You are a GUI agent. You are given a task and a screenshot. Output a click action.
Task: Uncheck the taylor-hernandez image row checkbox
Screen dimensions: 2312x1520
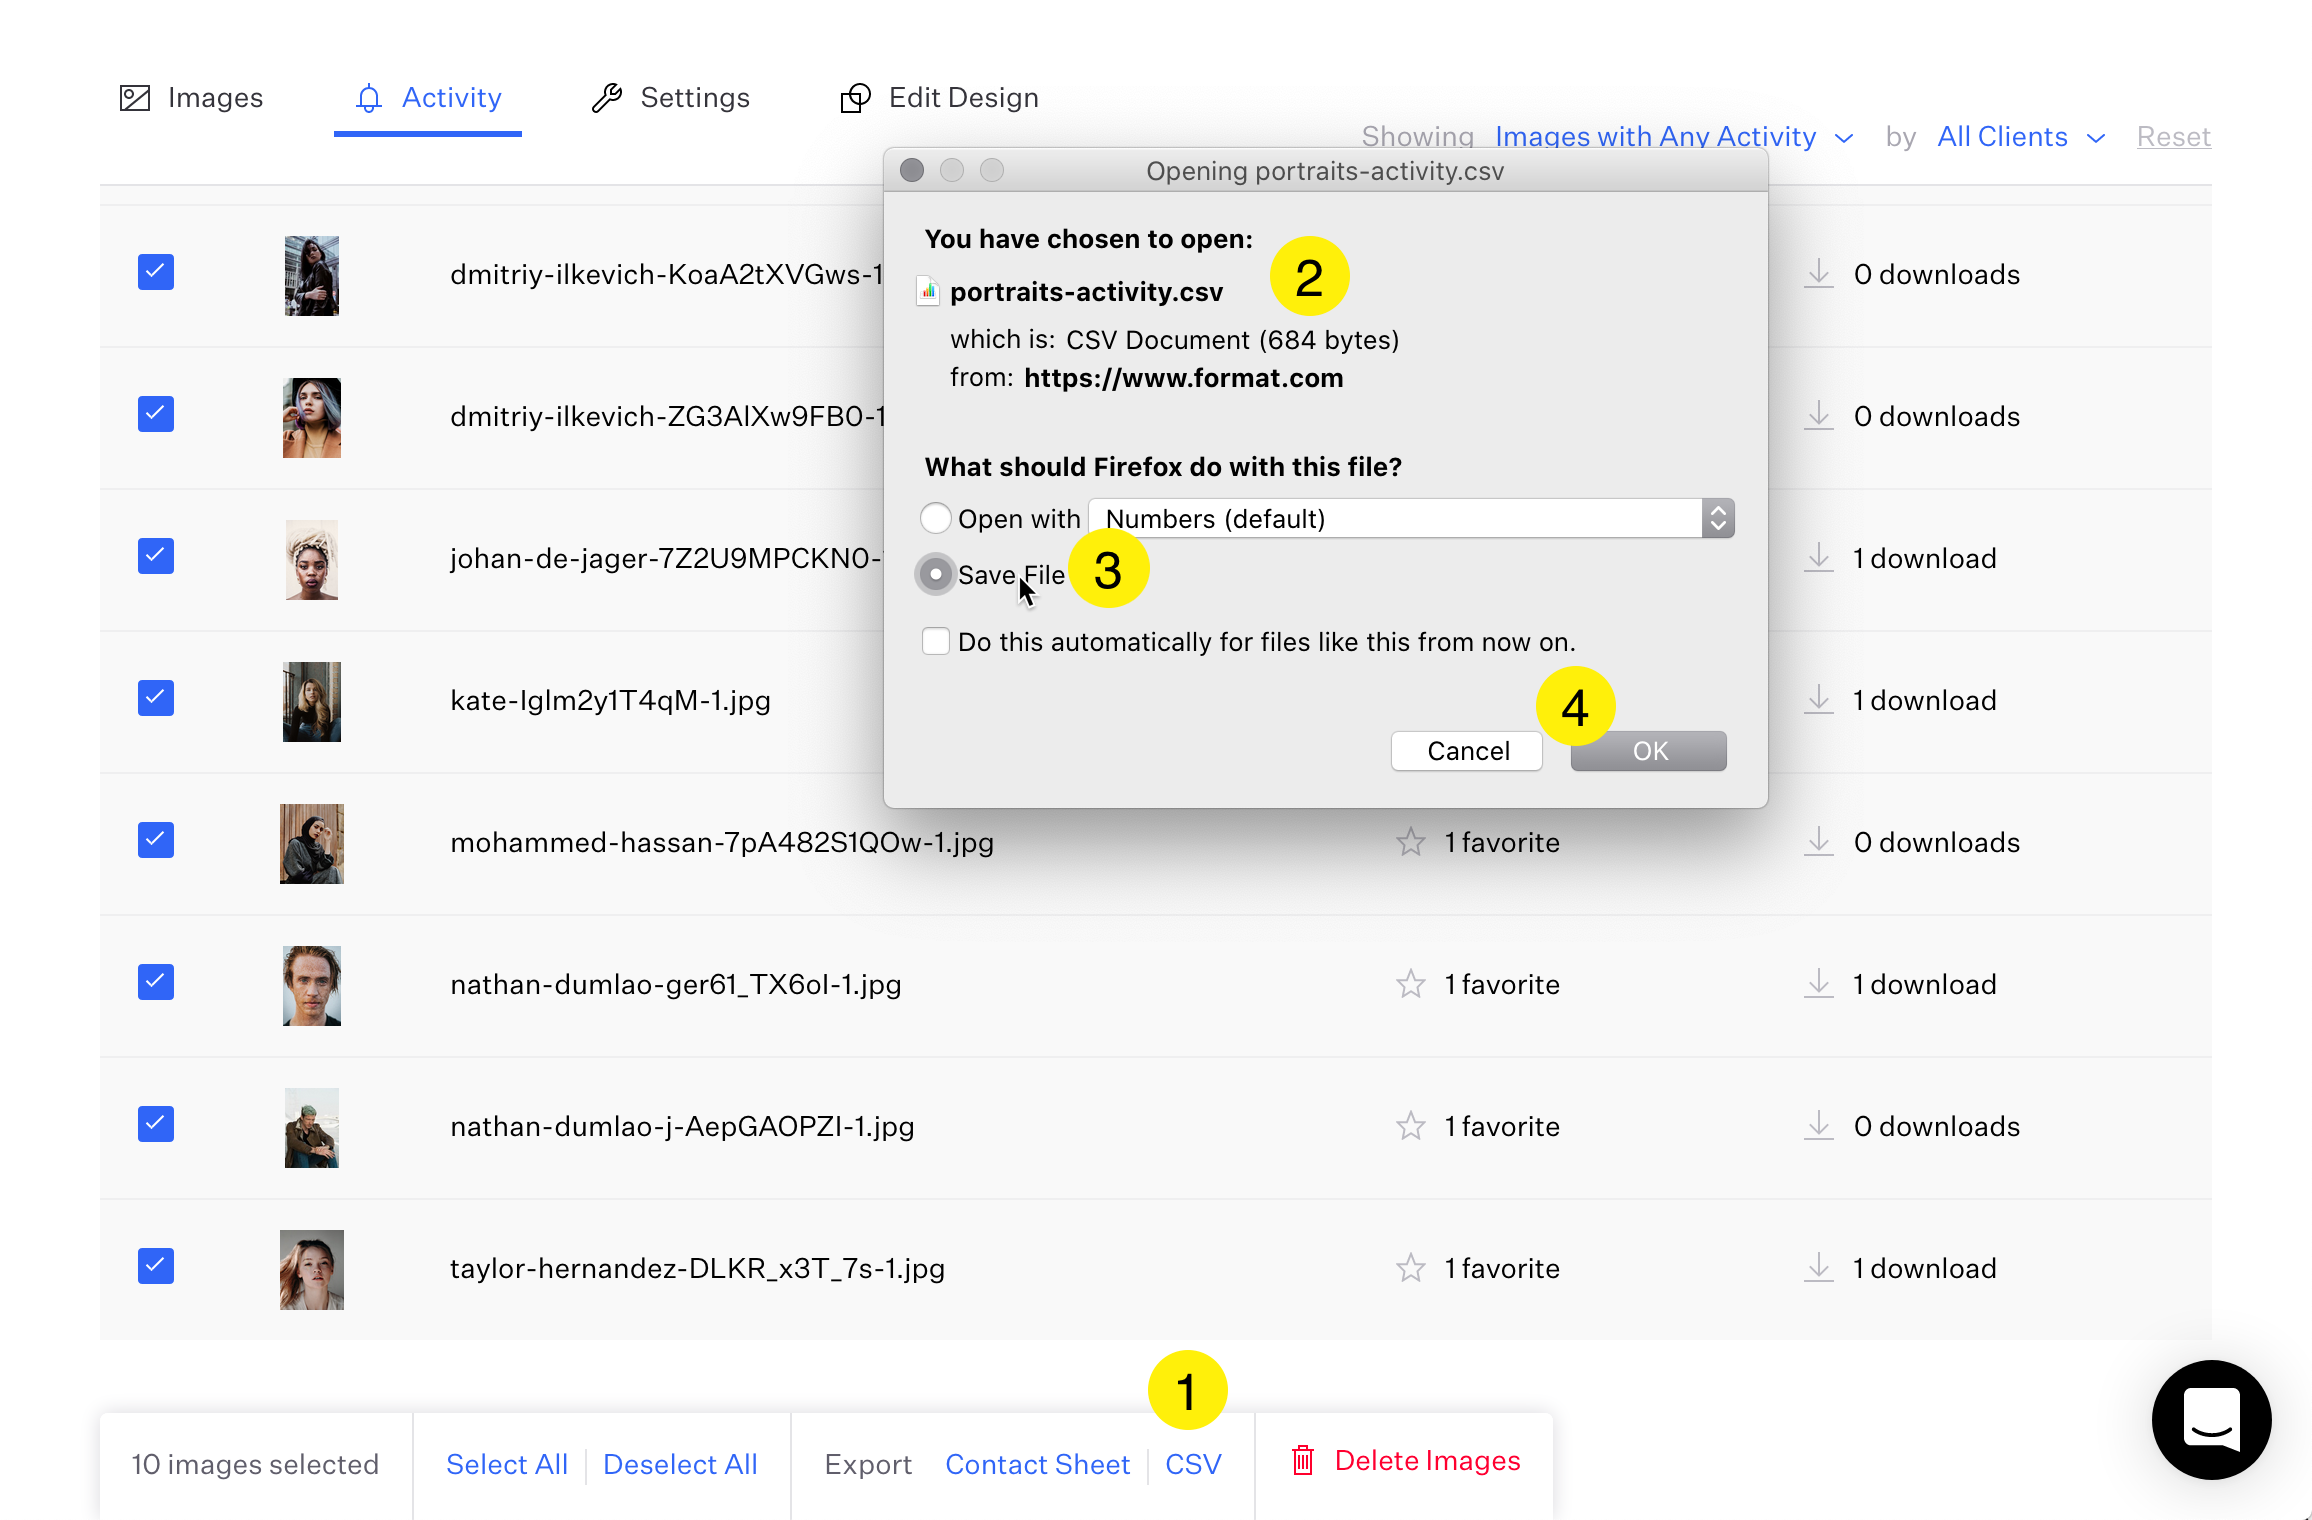coord(155,1266)
